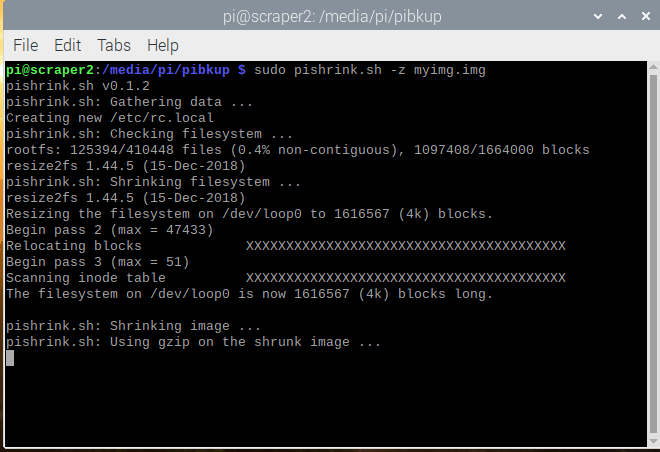Minimize the terminal window with down chevron
The image size is (660, 452).
pos(598,16)
